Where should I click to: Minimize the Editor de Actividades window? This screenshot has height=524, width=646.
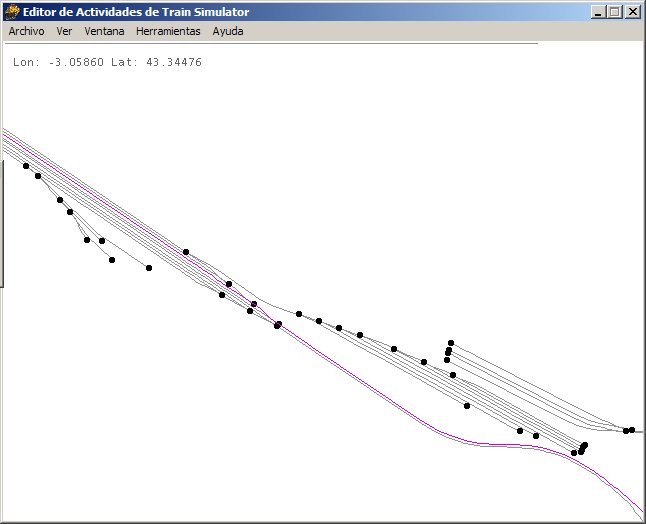coord(599,12)
